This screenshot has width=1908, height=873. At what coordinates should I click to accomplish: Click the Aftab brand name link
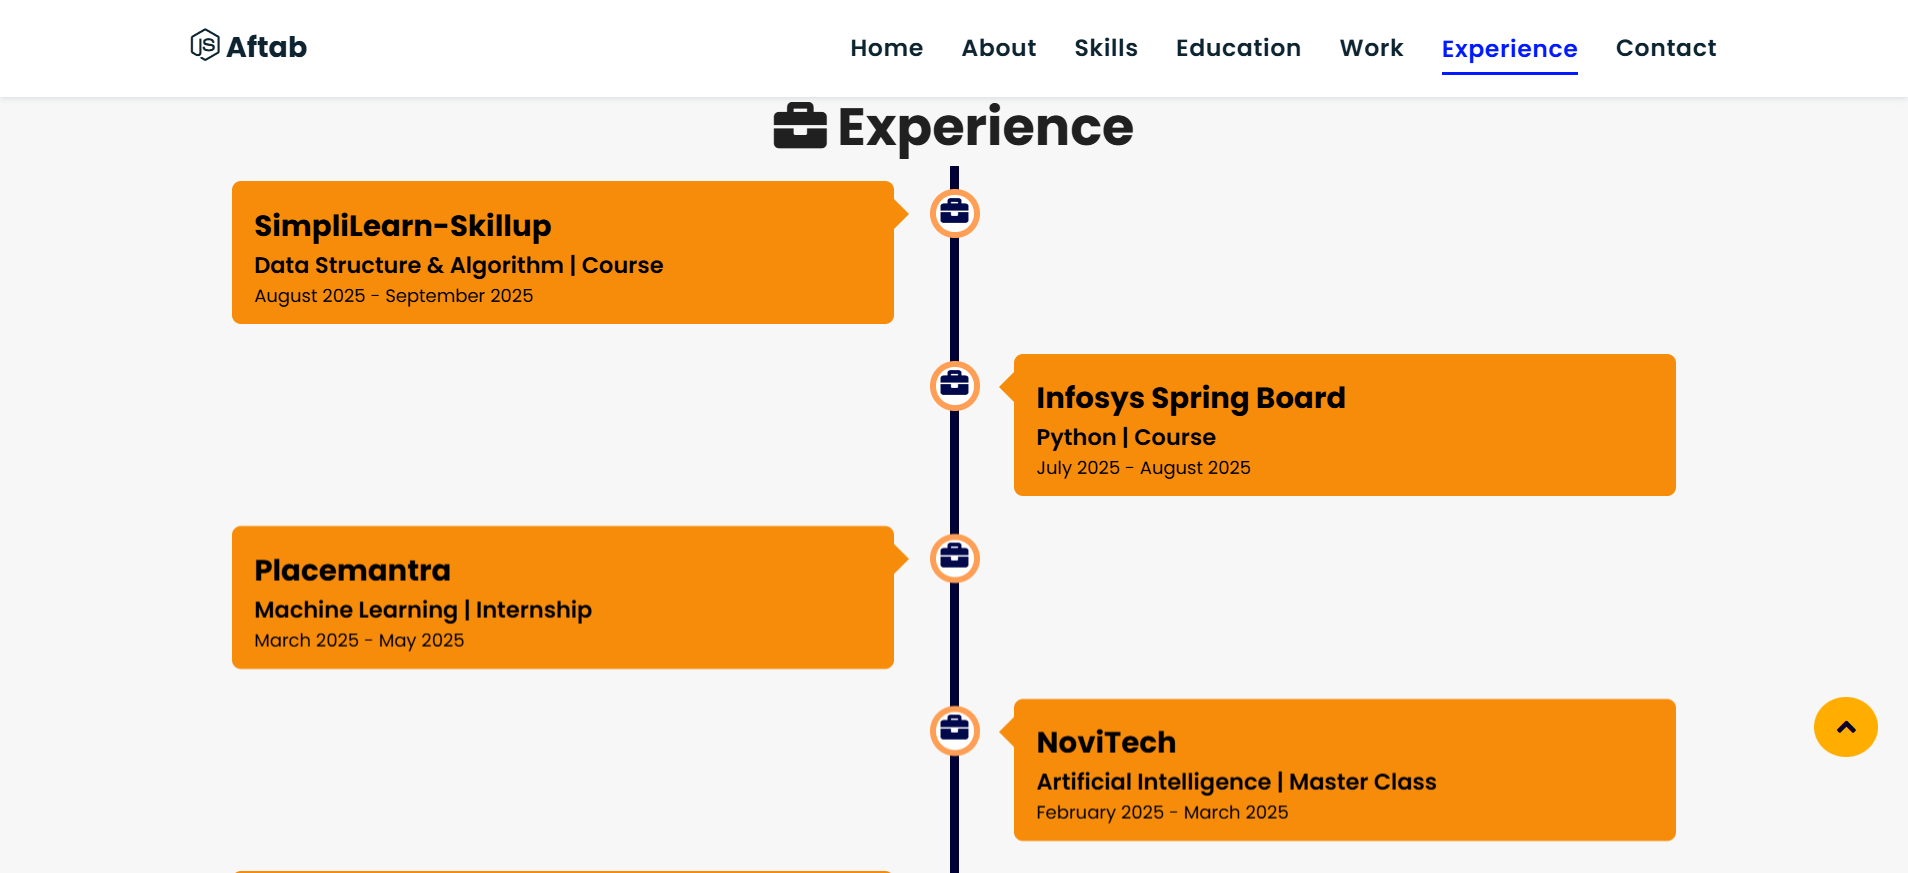(x=266, y=47)
